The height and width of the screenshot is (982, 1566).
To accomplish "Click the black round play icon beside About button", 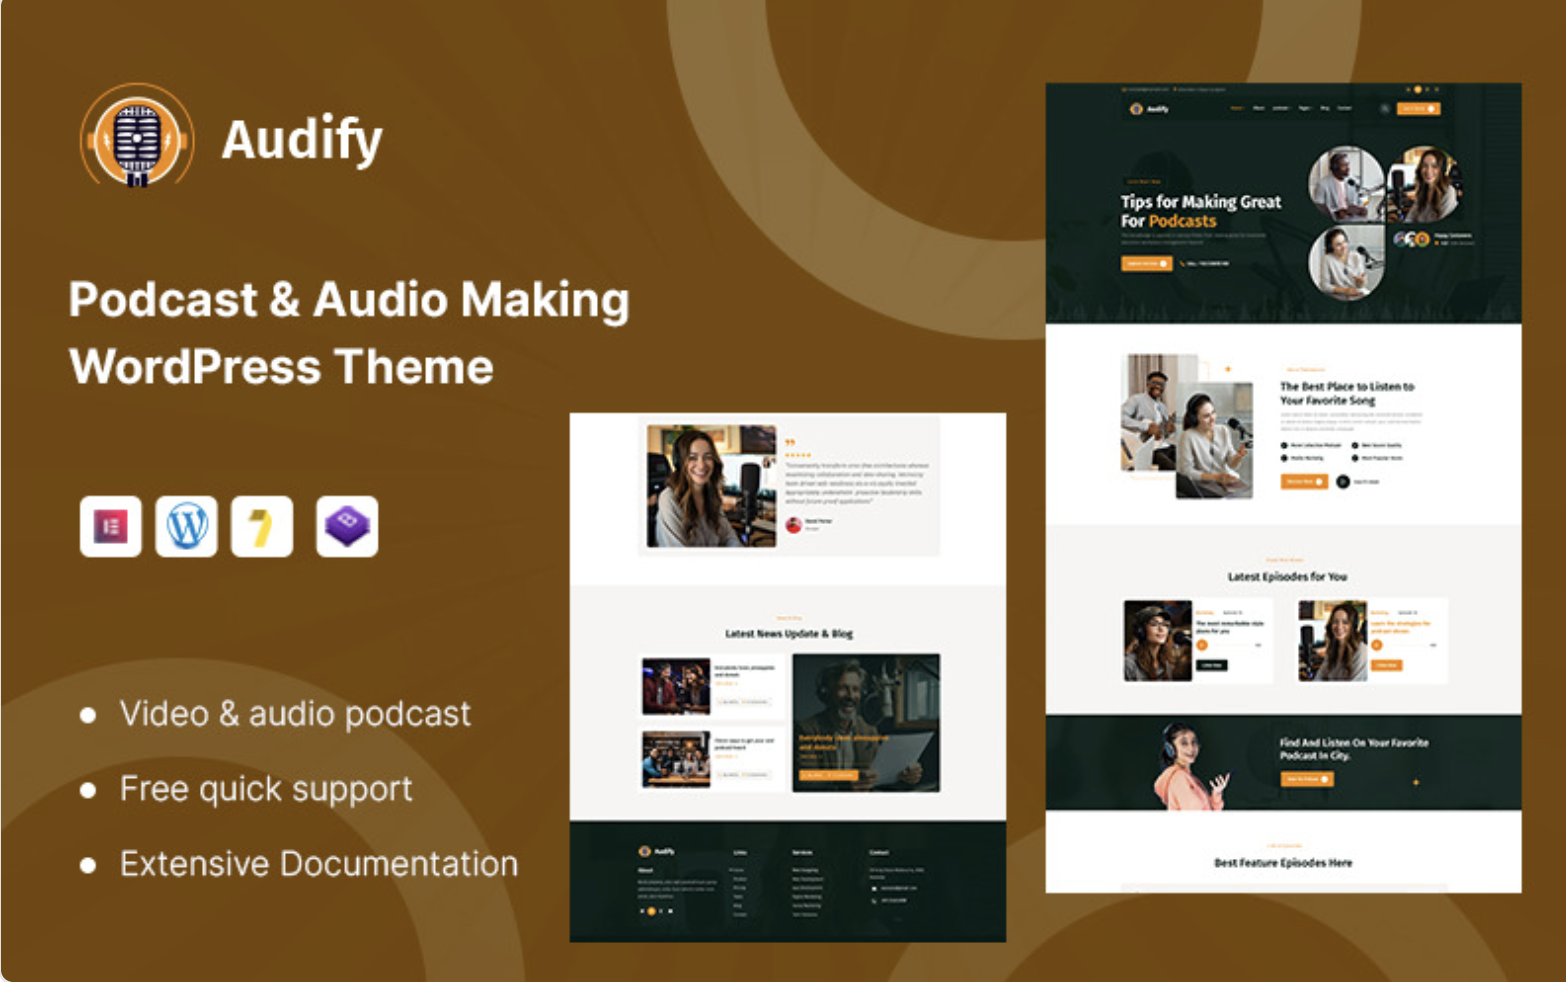I will click(x=1343, y=481).
